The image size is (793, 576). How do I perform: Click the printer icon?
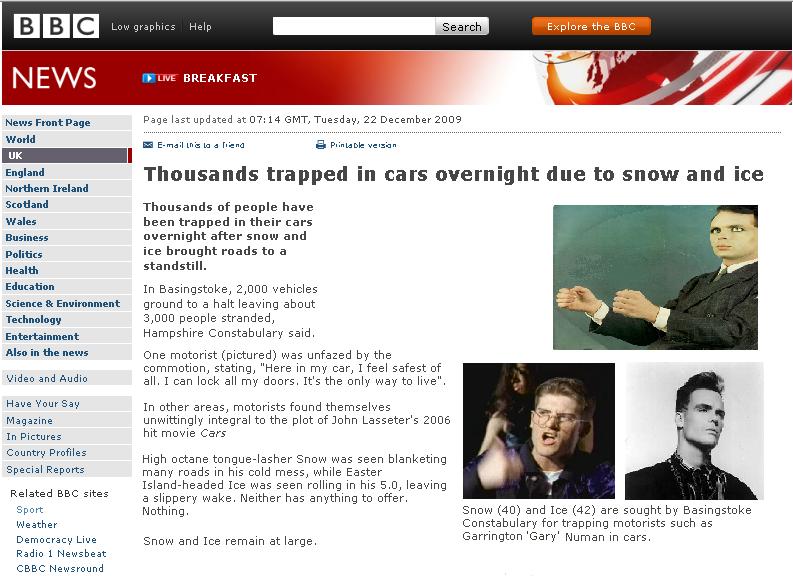tap(321, 145)
